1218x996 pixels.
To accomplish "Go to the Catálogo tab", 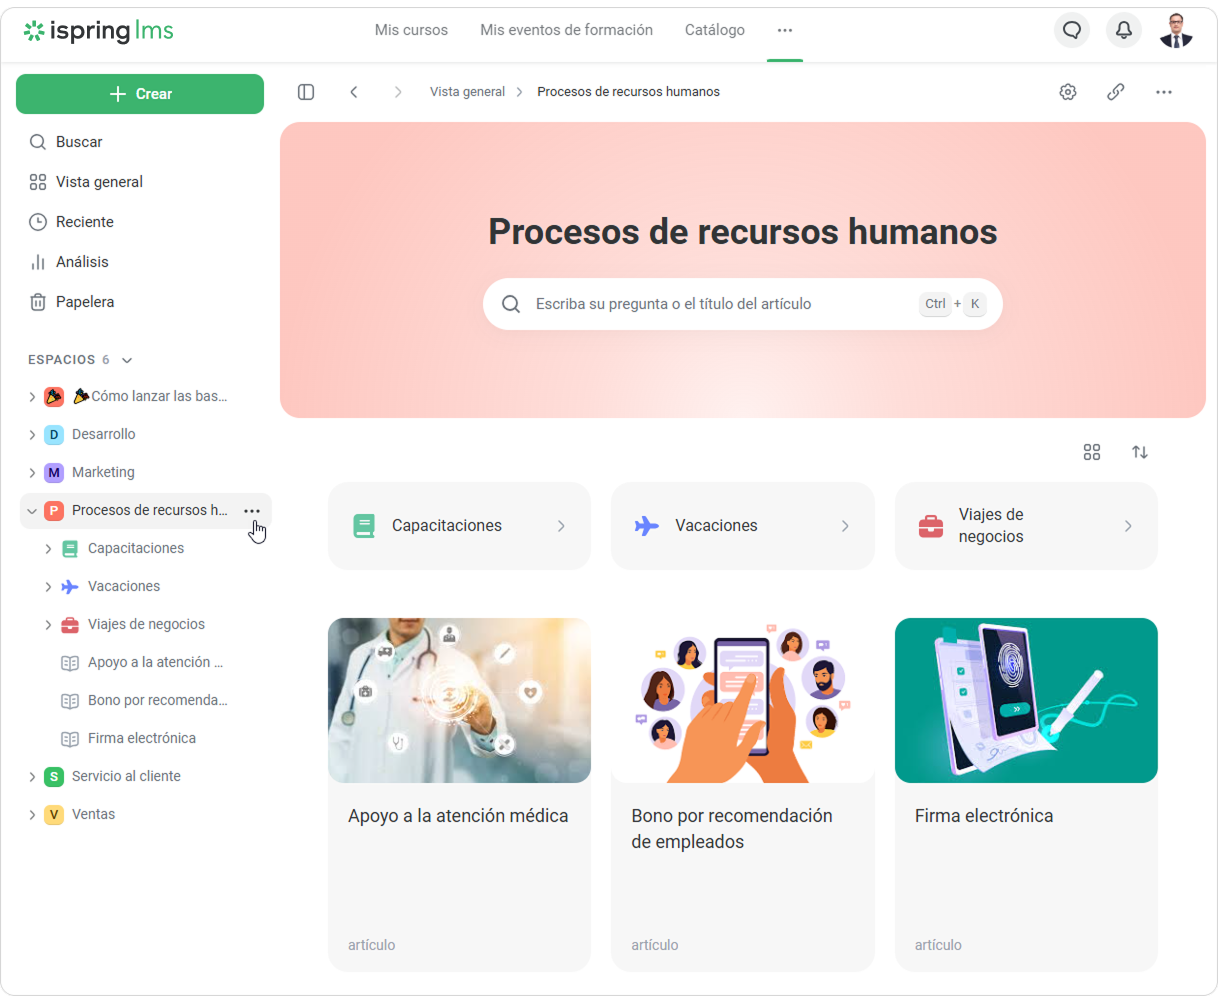I will [x=714, y=30].
